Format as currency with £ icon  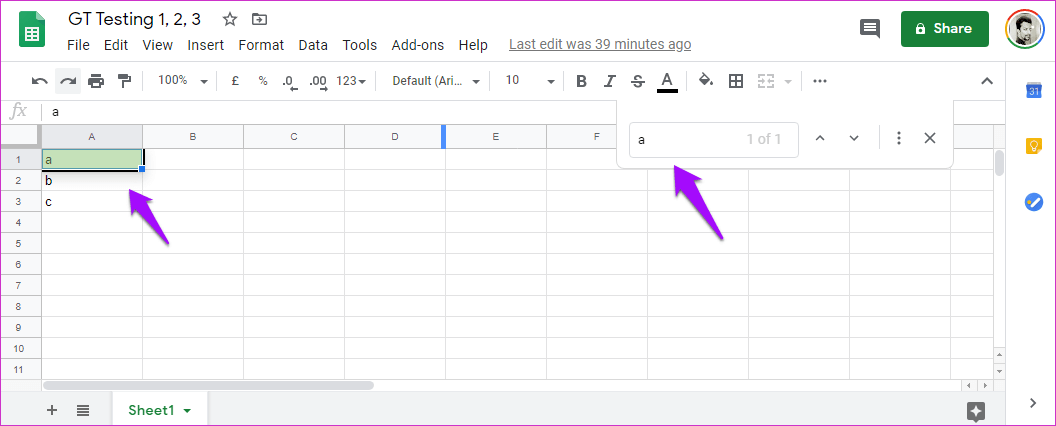(x=235, y=81)
